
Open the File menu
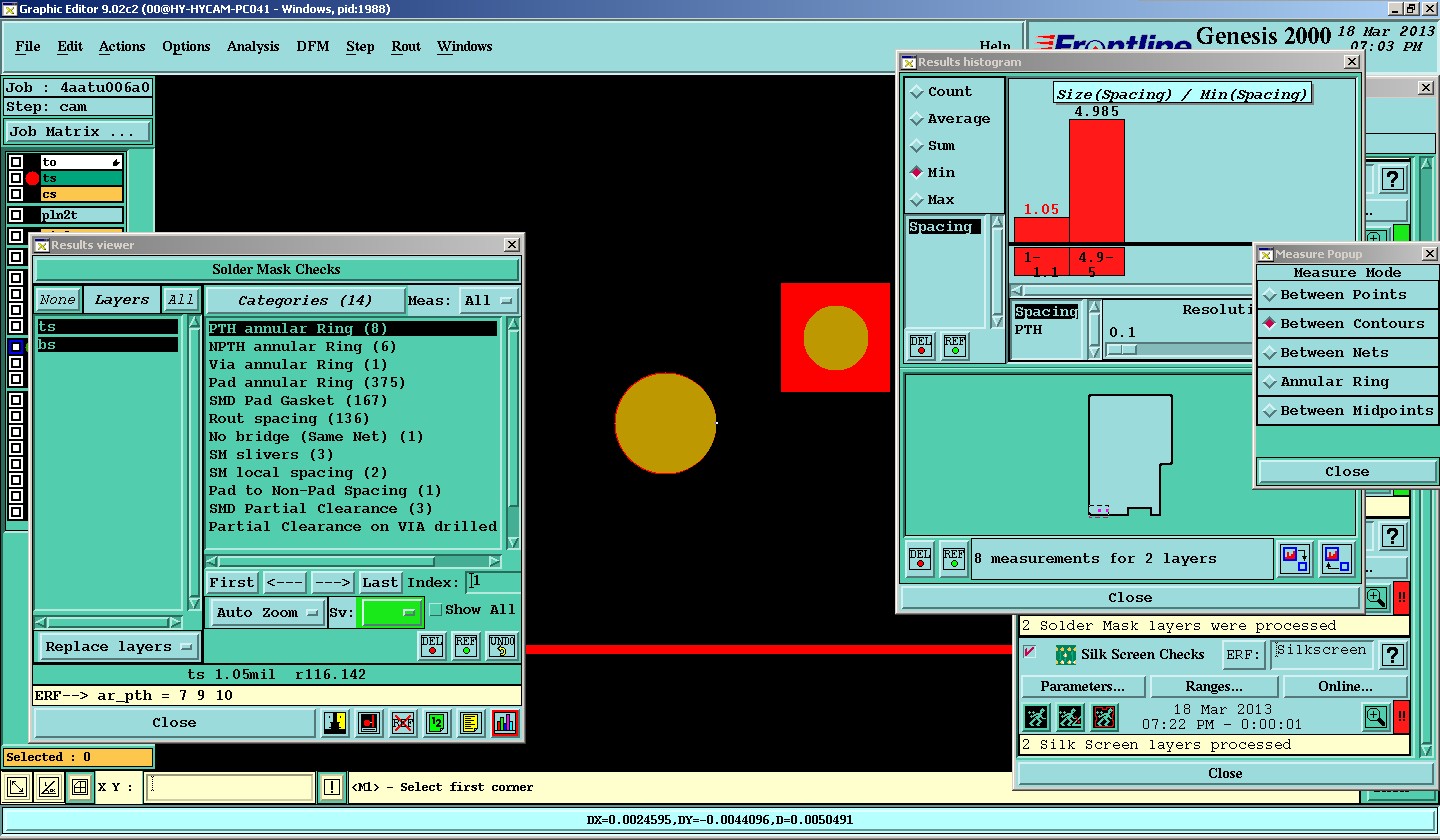pos(28,46)
